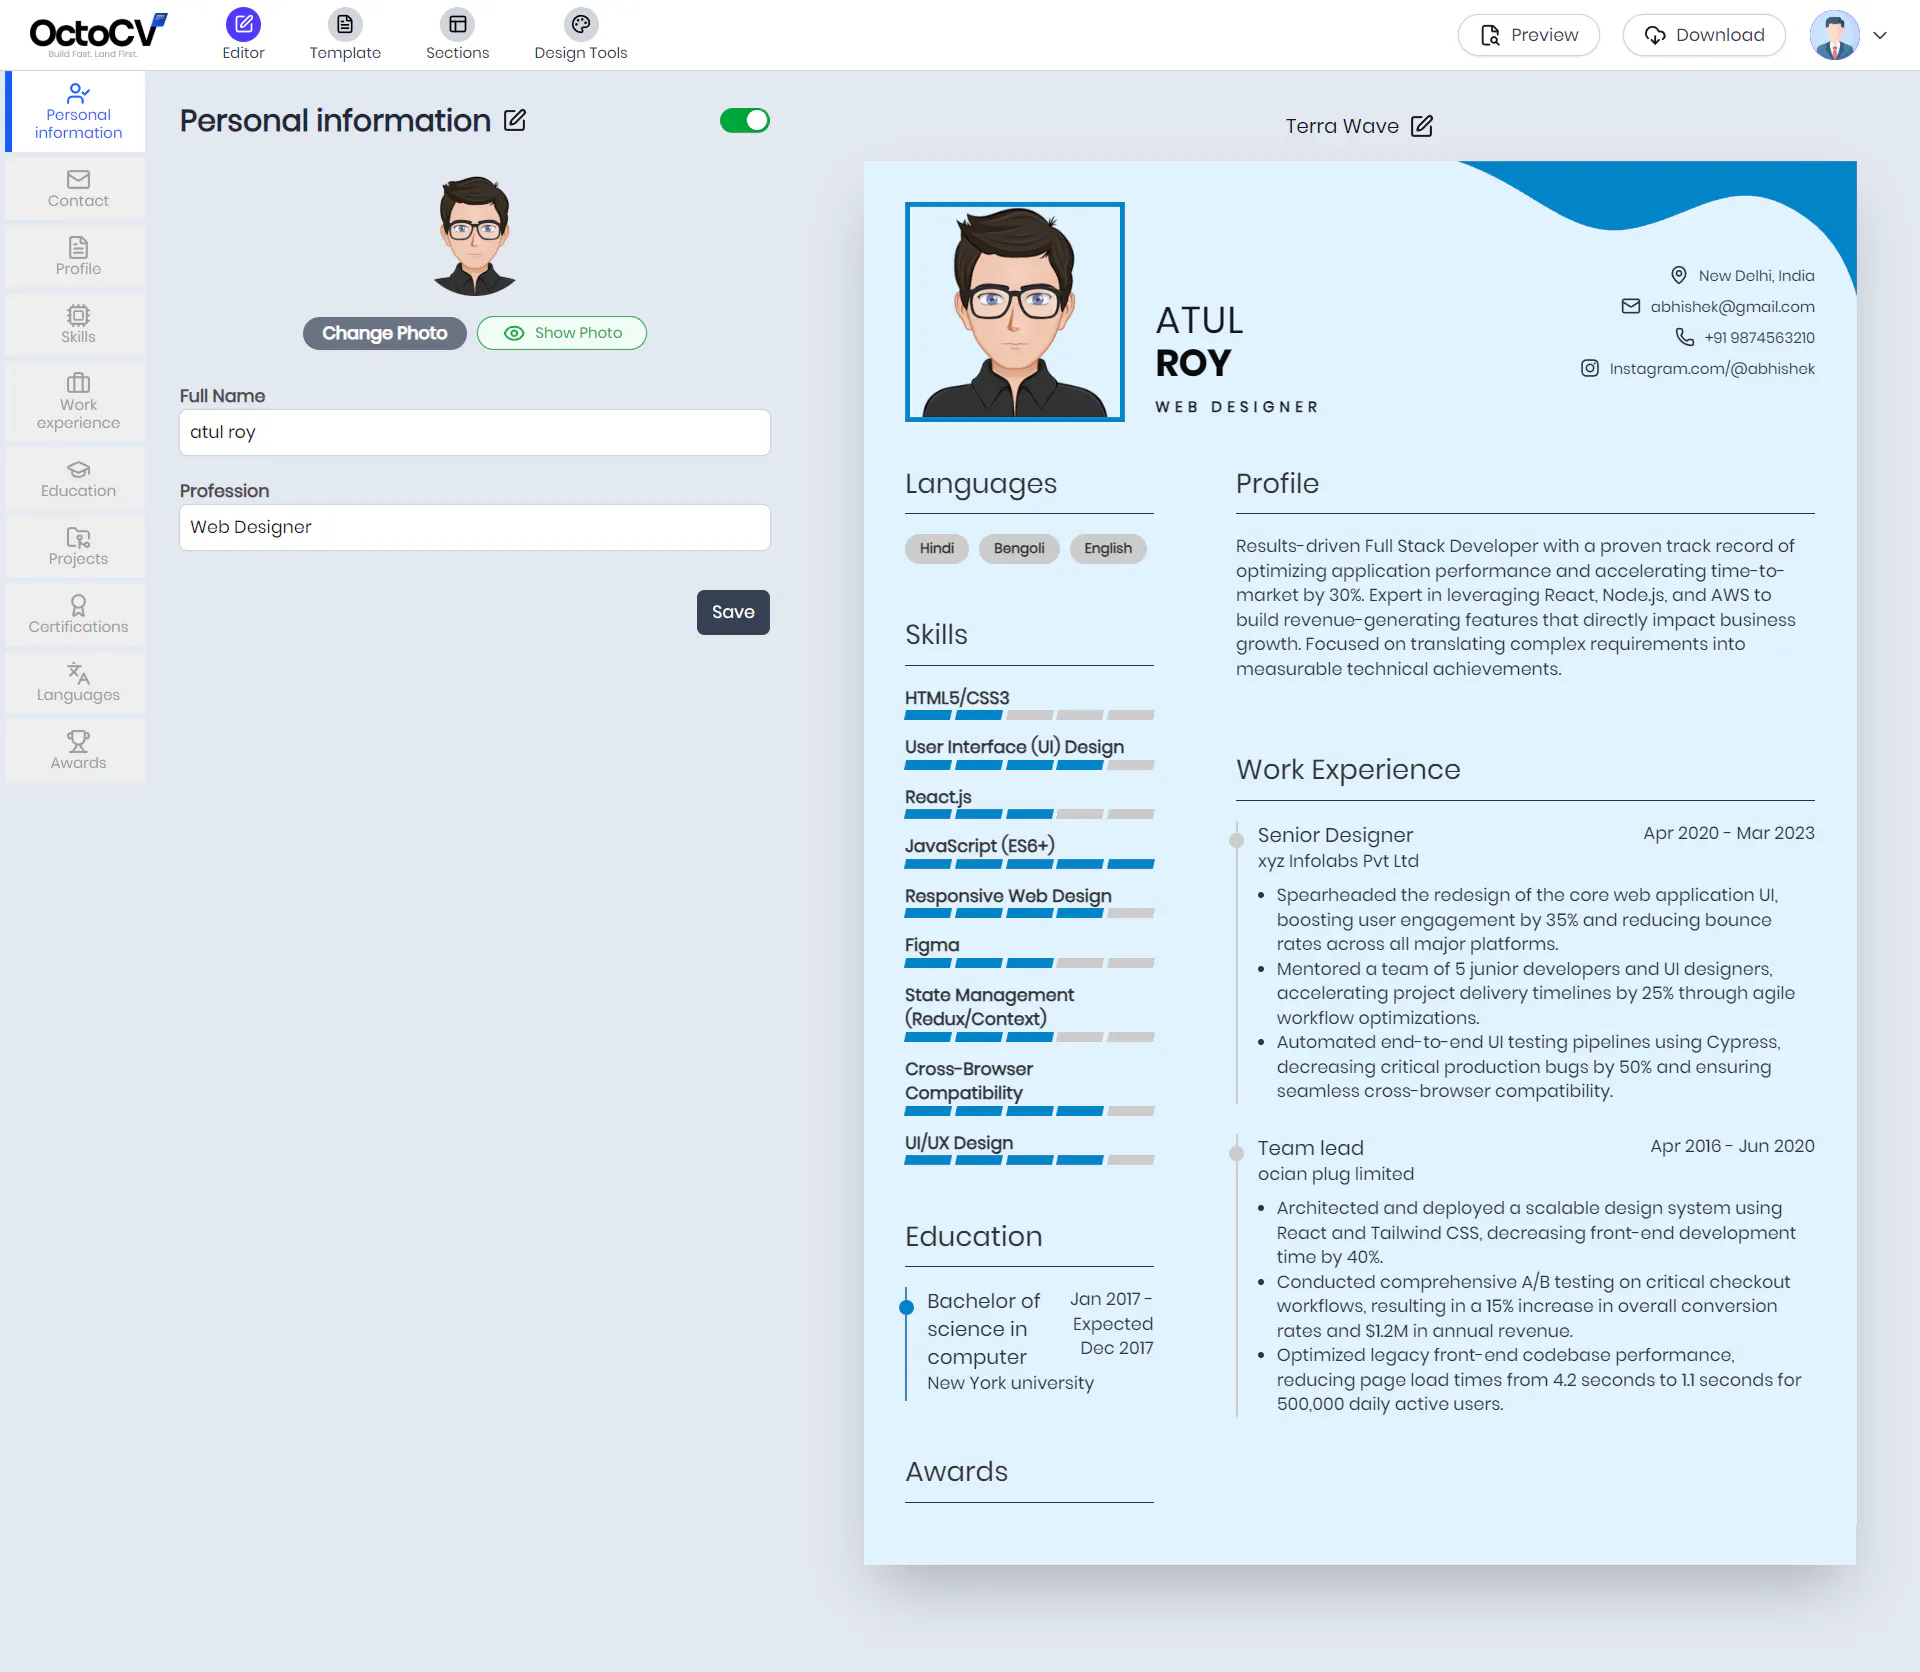1920x1672 pixels.
Task: Download the resume
Action: (1704, 35)
